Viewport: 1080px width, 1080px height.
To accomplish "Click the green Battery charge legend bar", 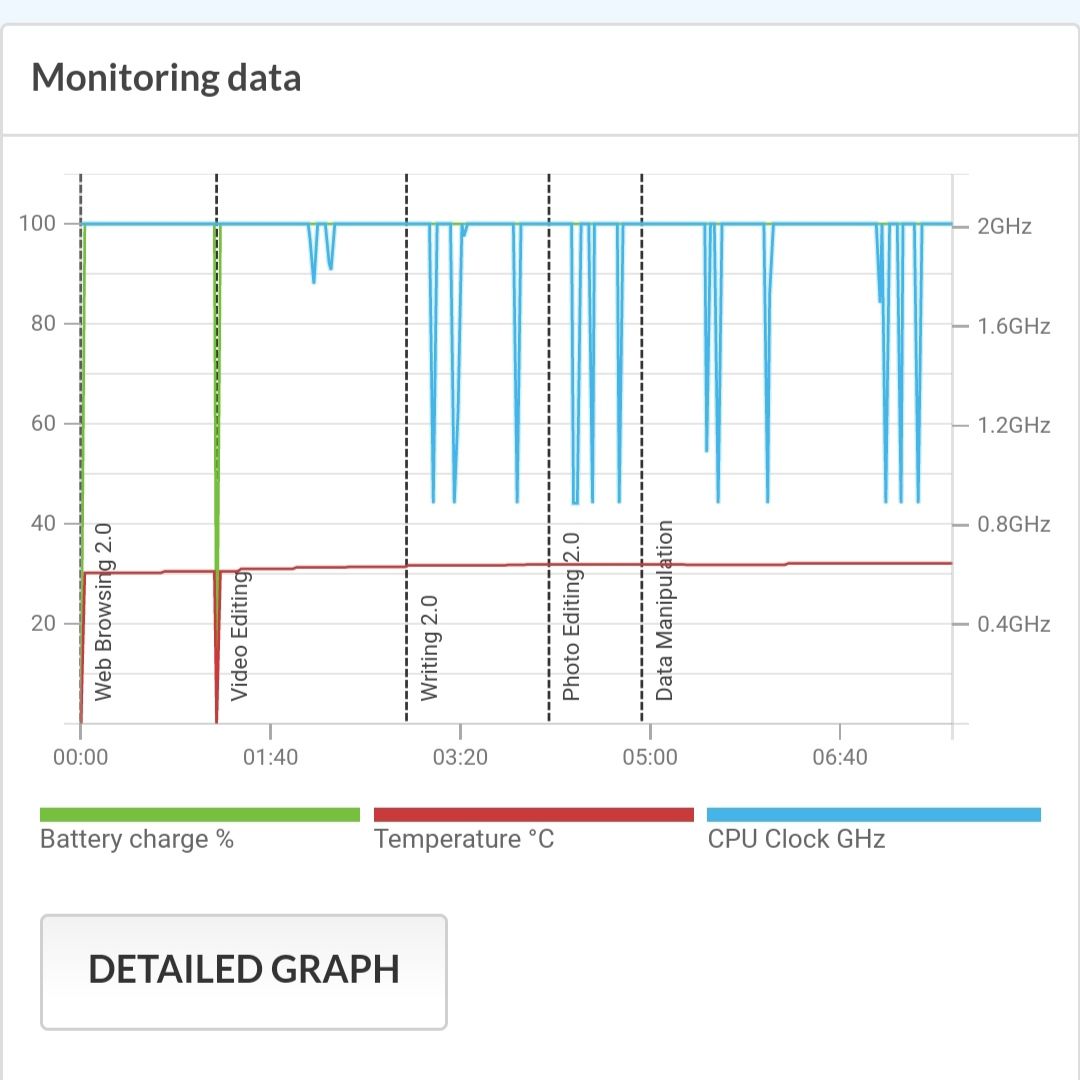I will (199, 815).
